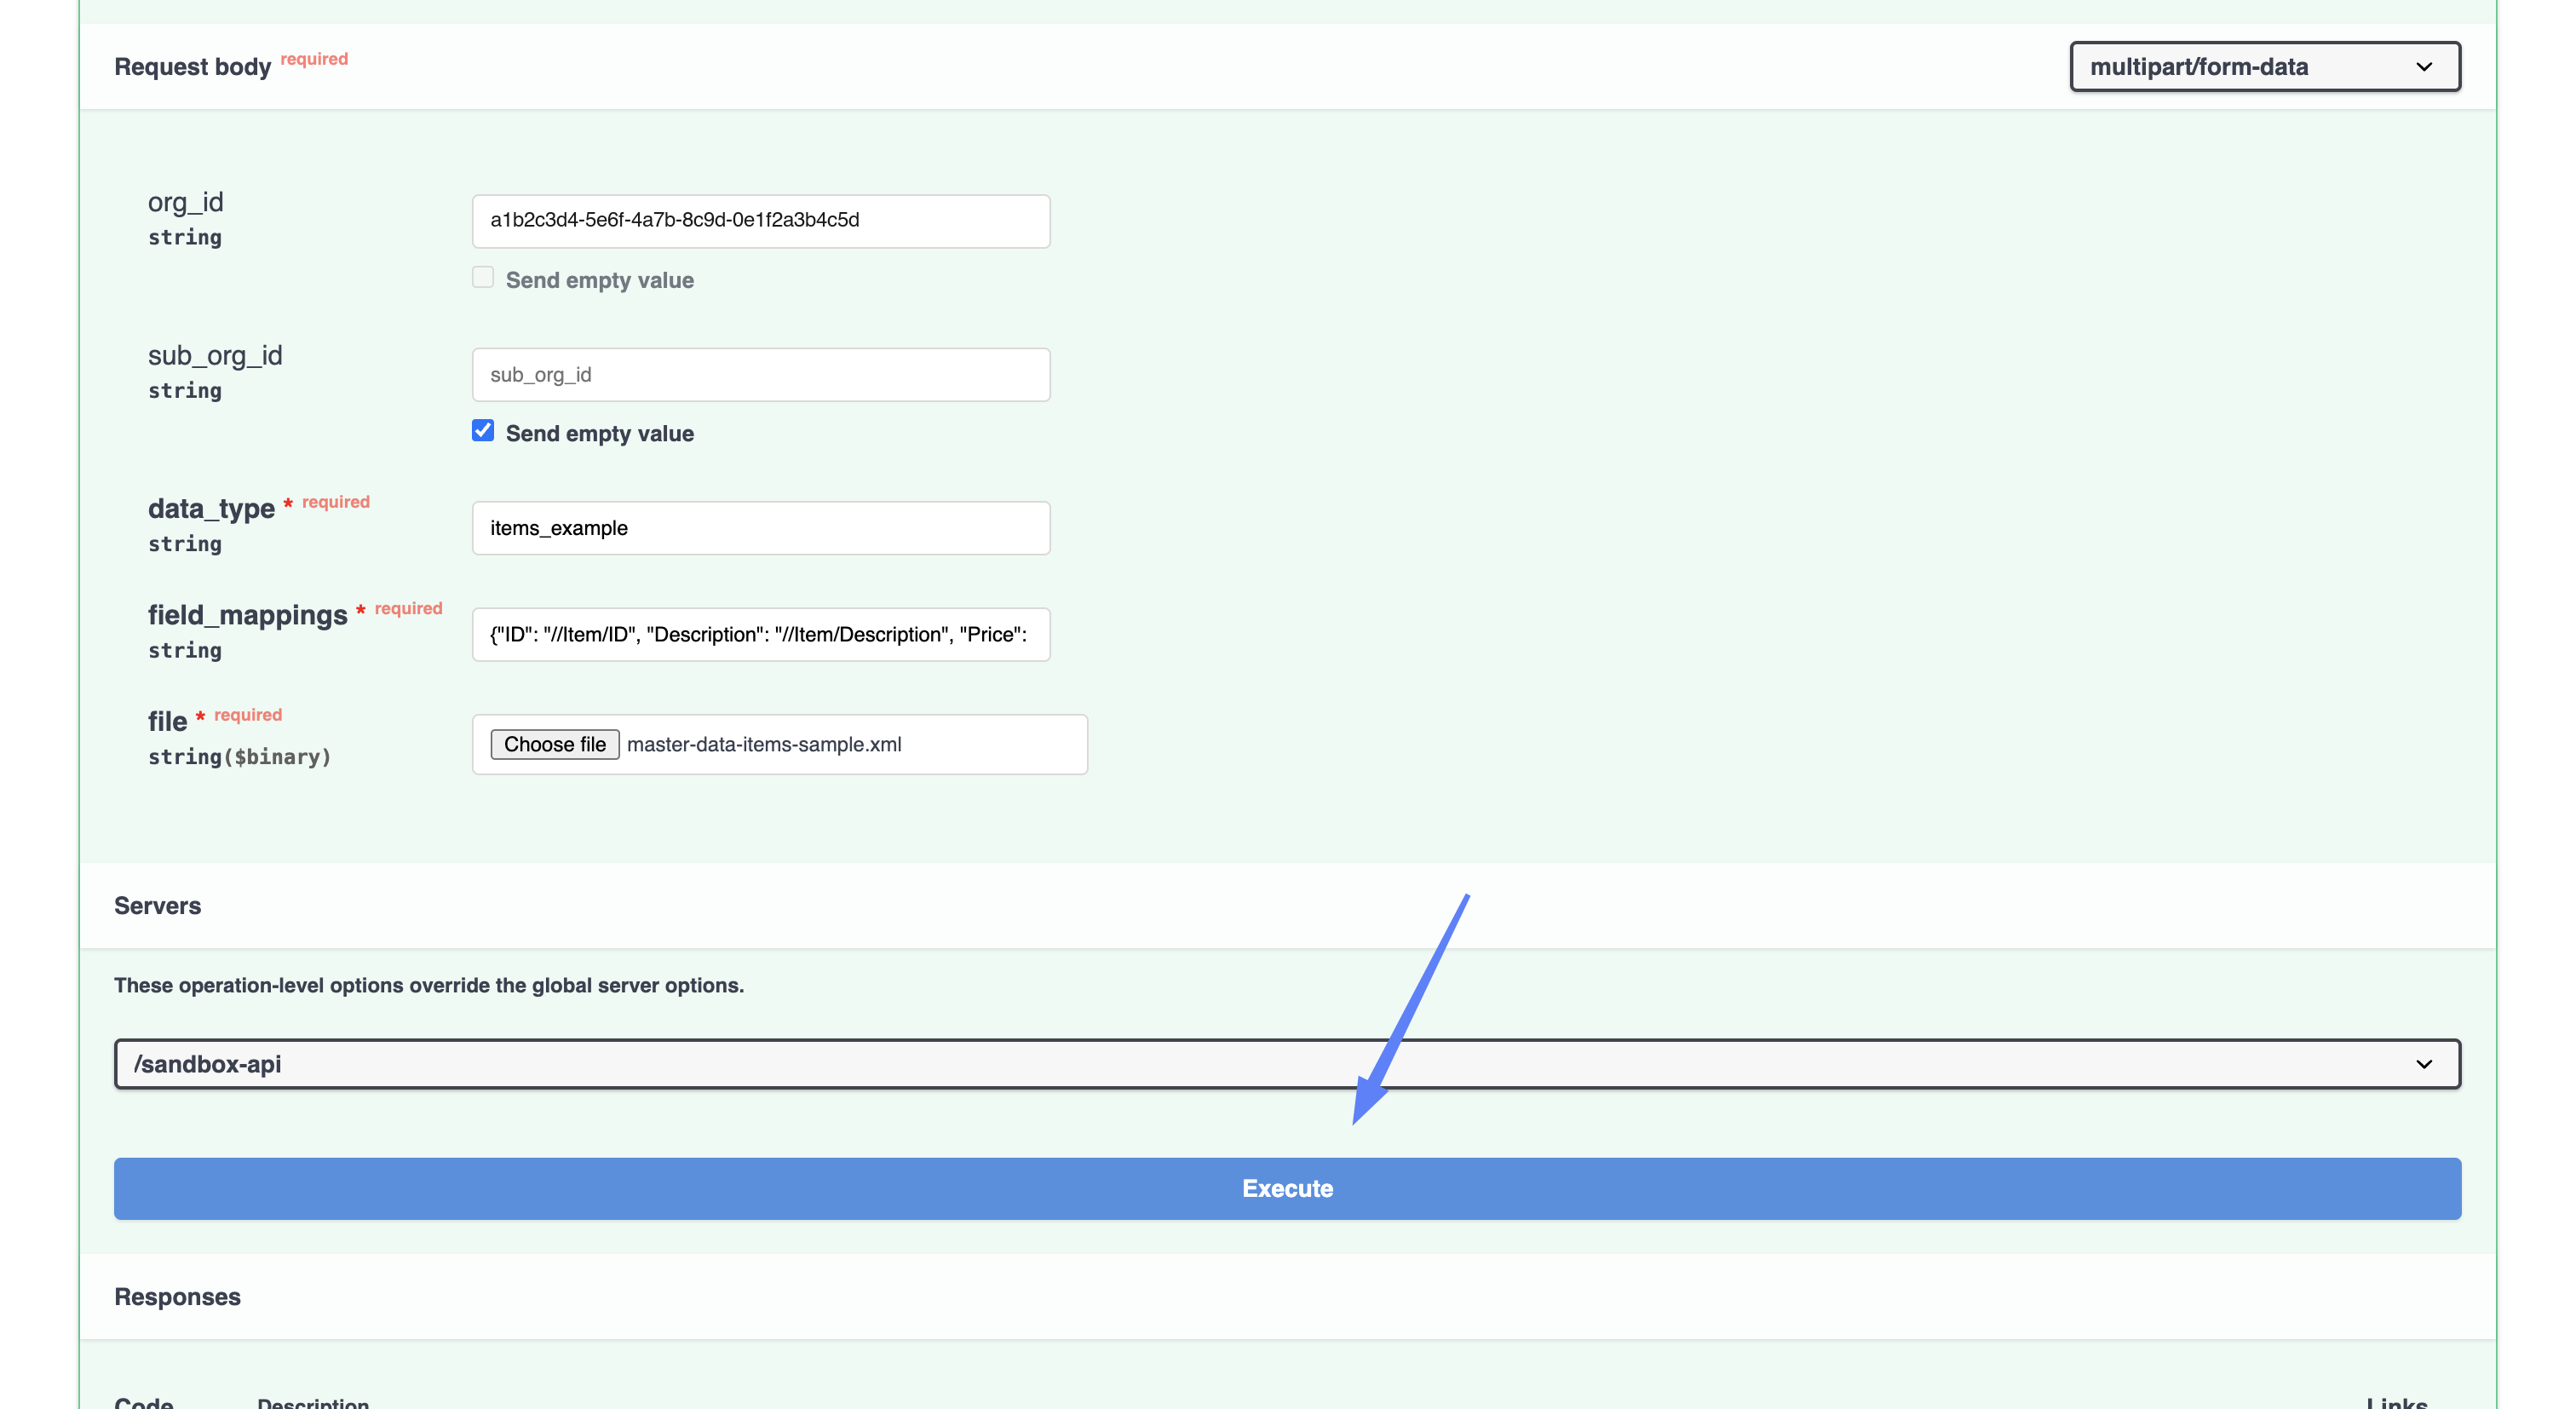Click the Servers section heading
2576x1409 pixels.
(x=157, y=906)
